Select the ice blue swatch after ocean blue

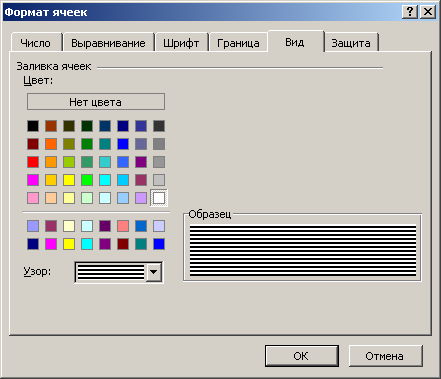coord(159,226)
